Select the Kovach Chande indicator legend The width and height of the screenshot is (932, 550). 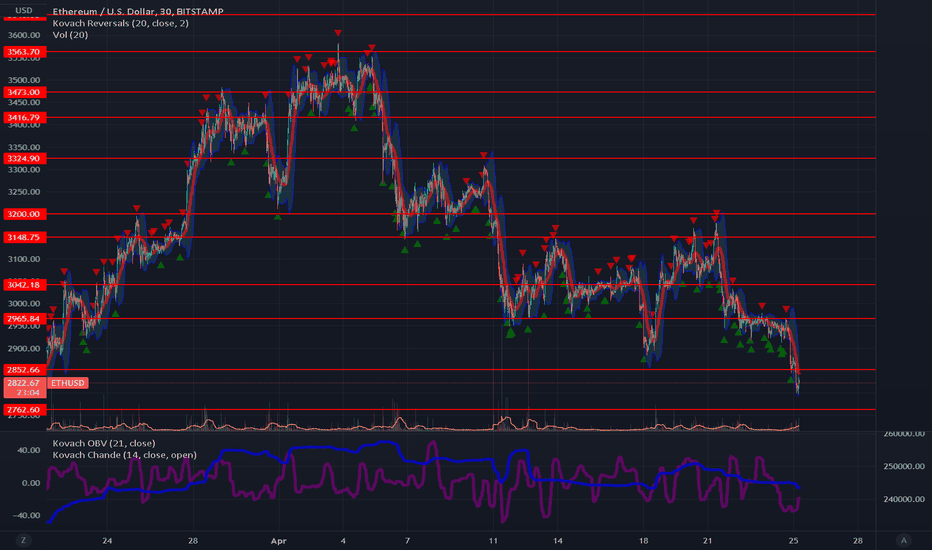124,455
